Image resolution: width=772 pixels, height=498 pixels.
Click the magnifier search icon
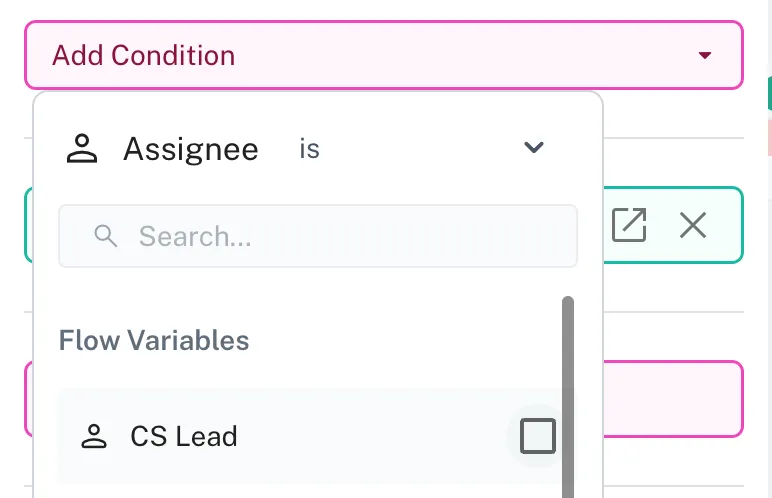pyautogui.click(x=106, y=236)
